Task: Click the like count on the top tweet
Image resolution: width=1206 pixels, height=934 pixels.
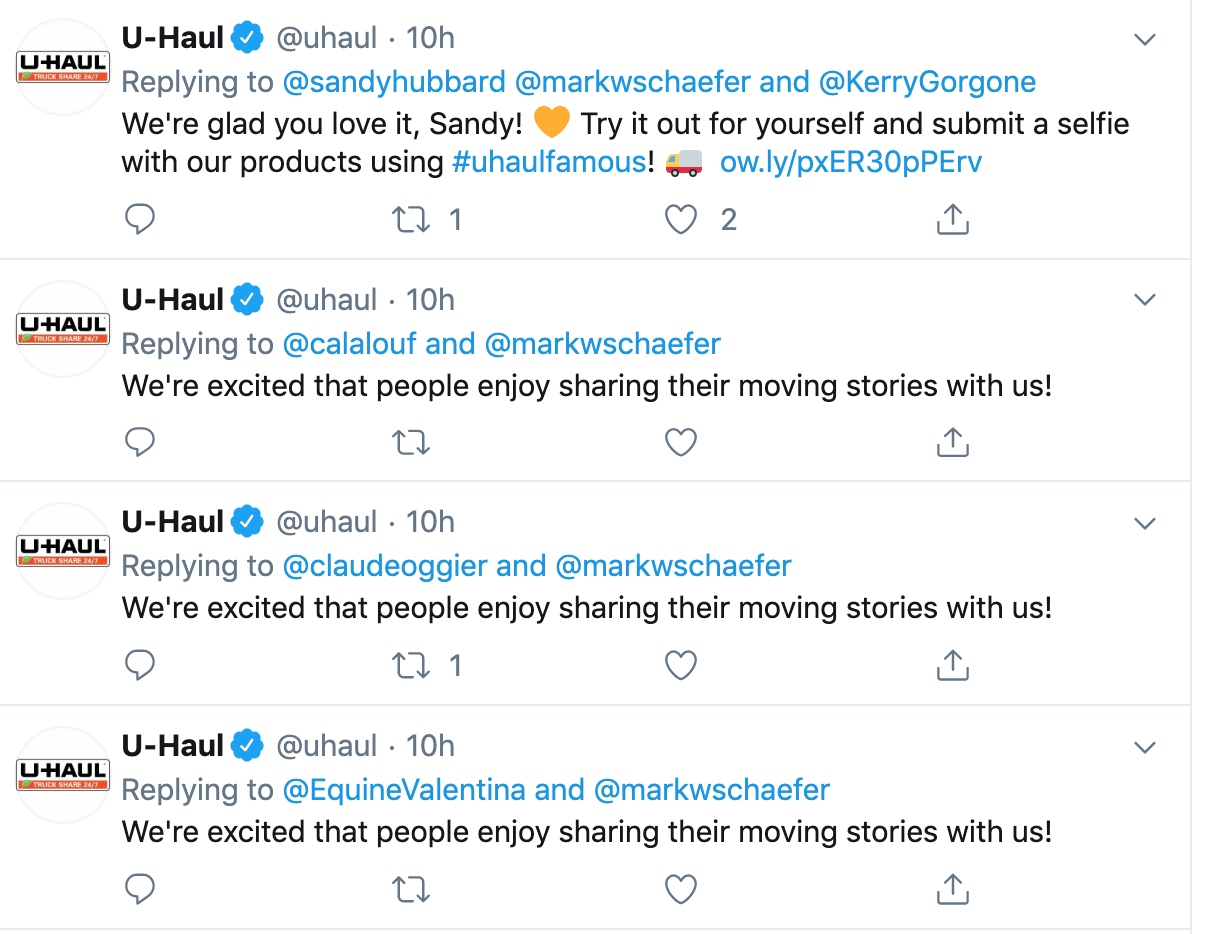Action: coord(729,219)
